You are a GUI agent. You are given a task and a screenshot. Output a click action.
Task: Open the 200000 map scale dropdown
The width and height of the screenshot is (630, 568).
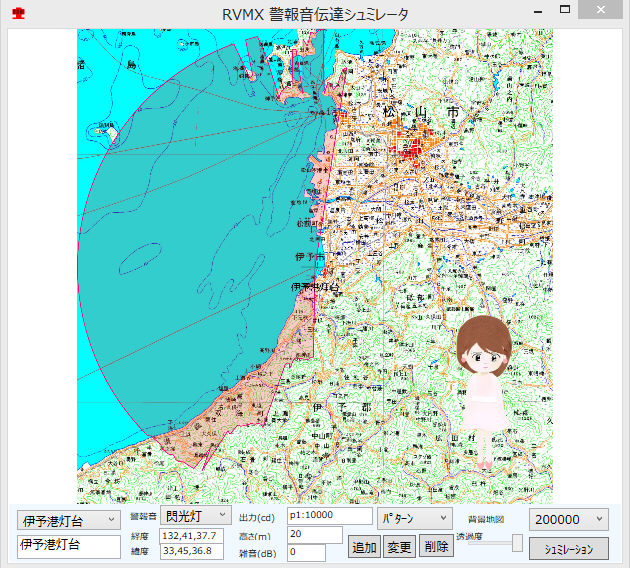[568, 519]
